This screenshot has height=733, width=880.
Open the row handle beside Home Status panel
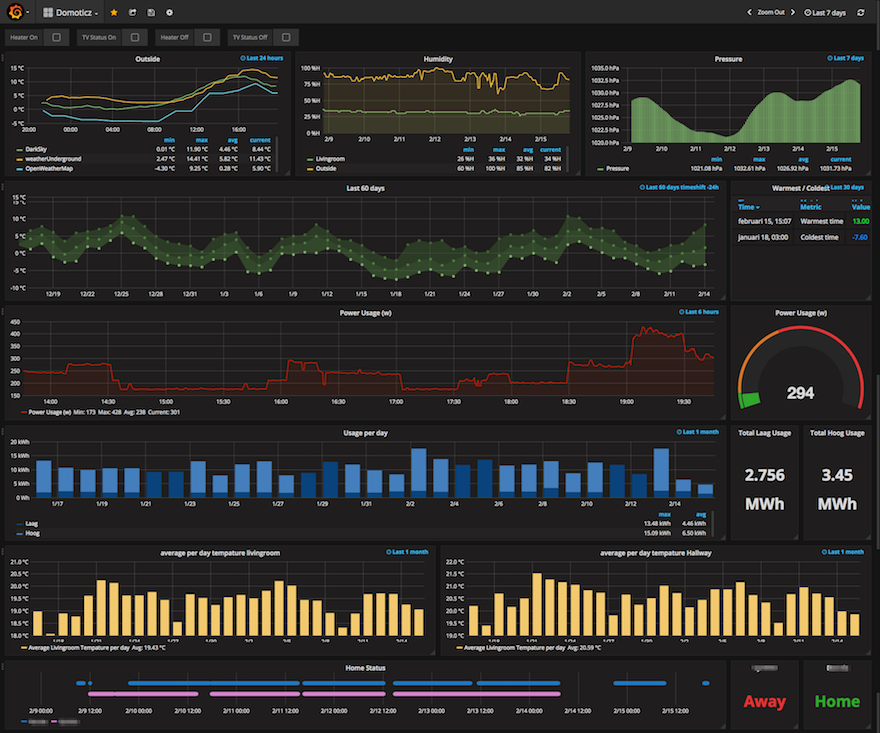[x=2, y=666]
